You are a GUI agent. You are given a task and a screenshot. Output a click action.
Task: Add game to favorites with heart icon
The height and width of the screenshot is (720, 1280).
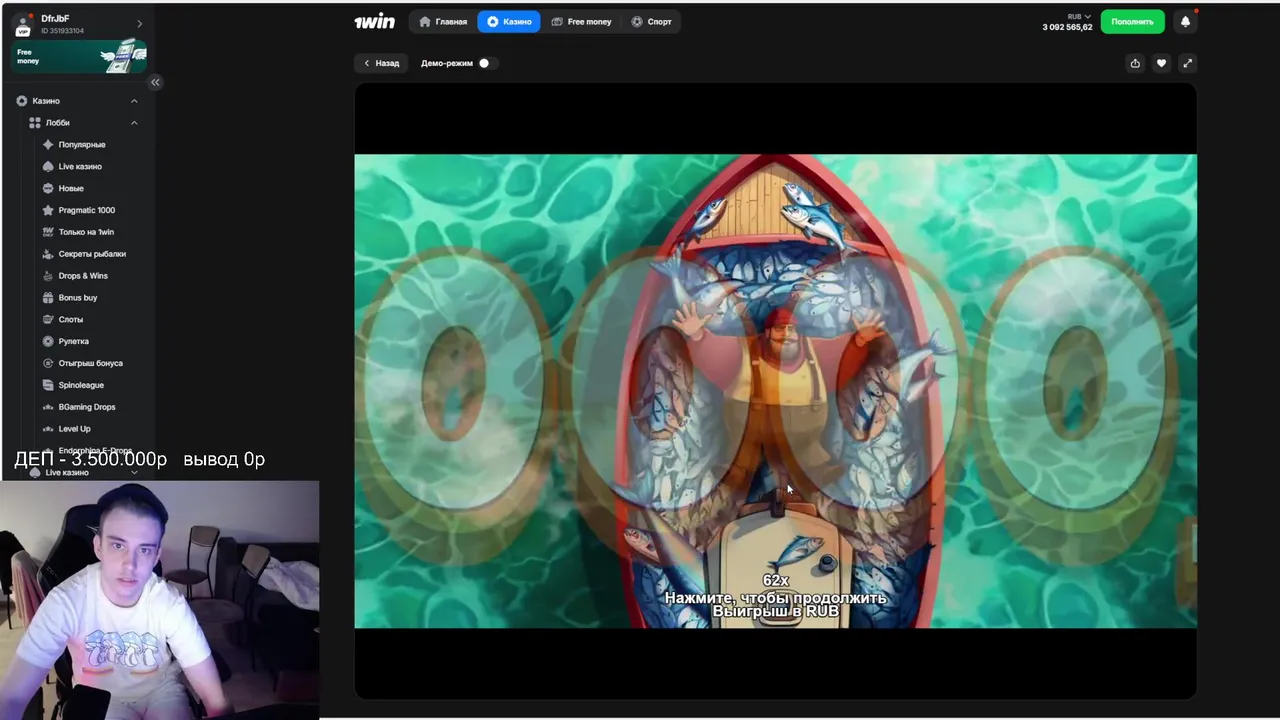click(x=1161, y=63)
